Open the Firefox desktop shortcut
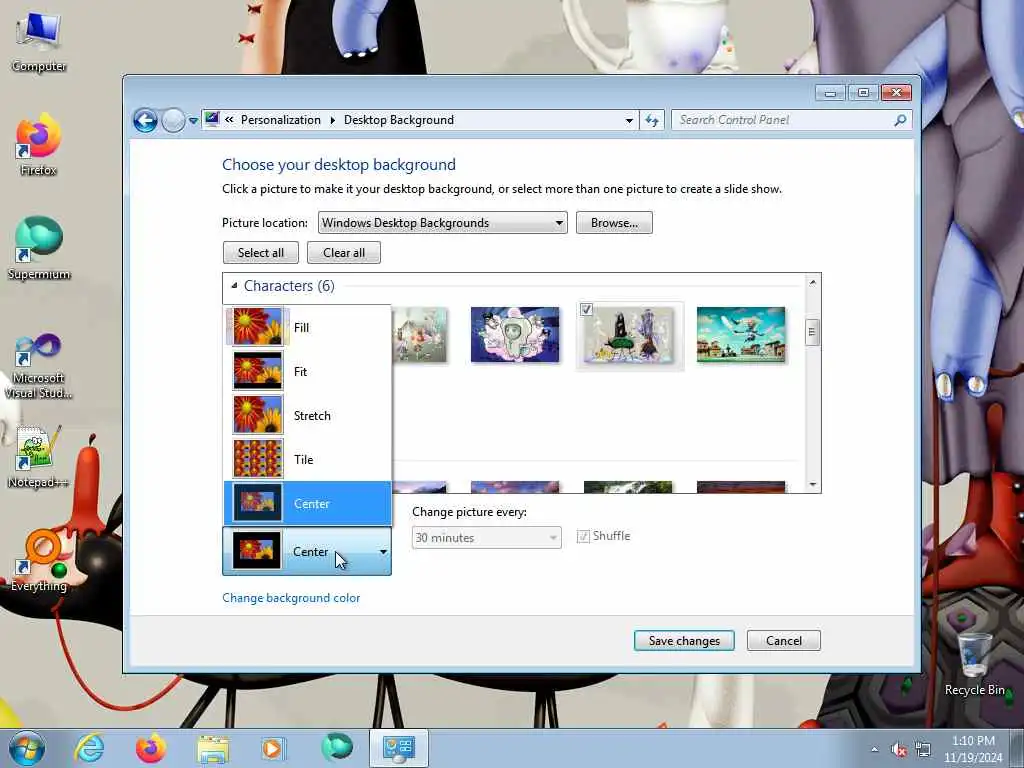 point(39,145)
